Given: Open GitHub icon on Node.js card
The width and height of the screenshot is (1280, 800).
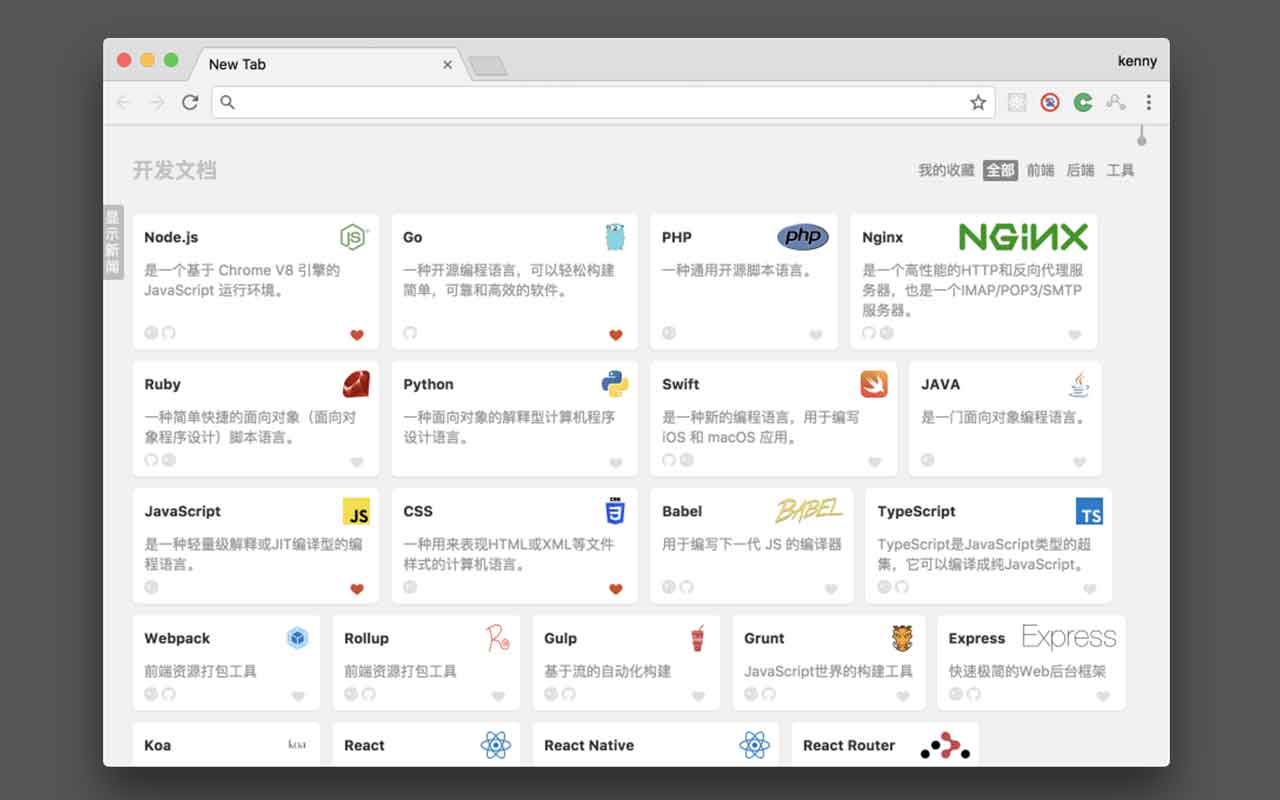Looking at the screenshot, I should click(169, 333).
